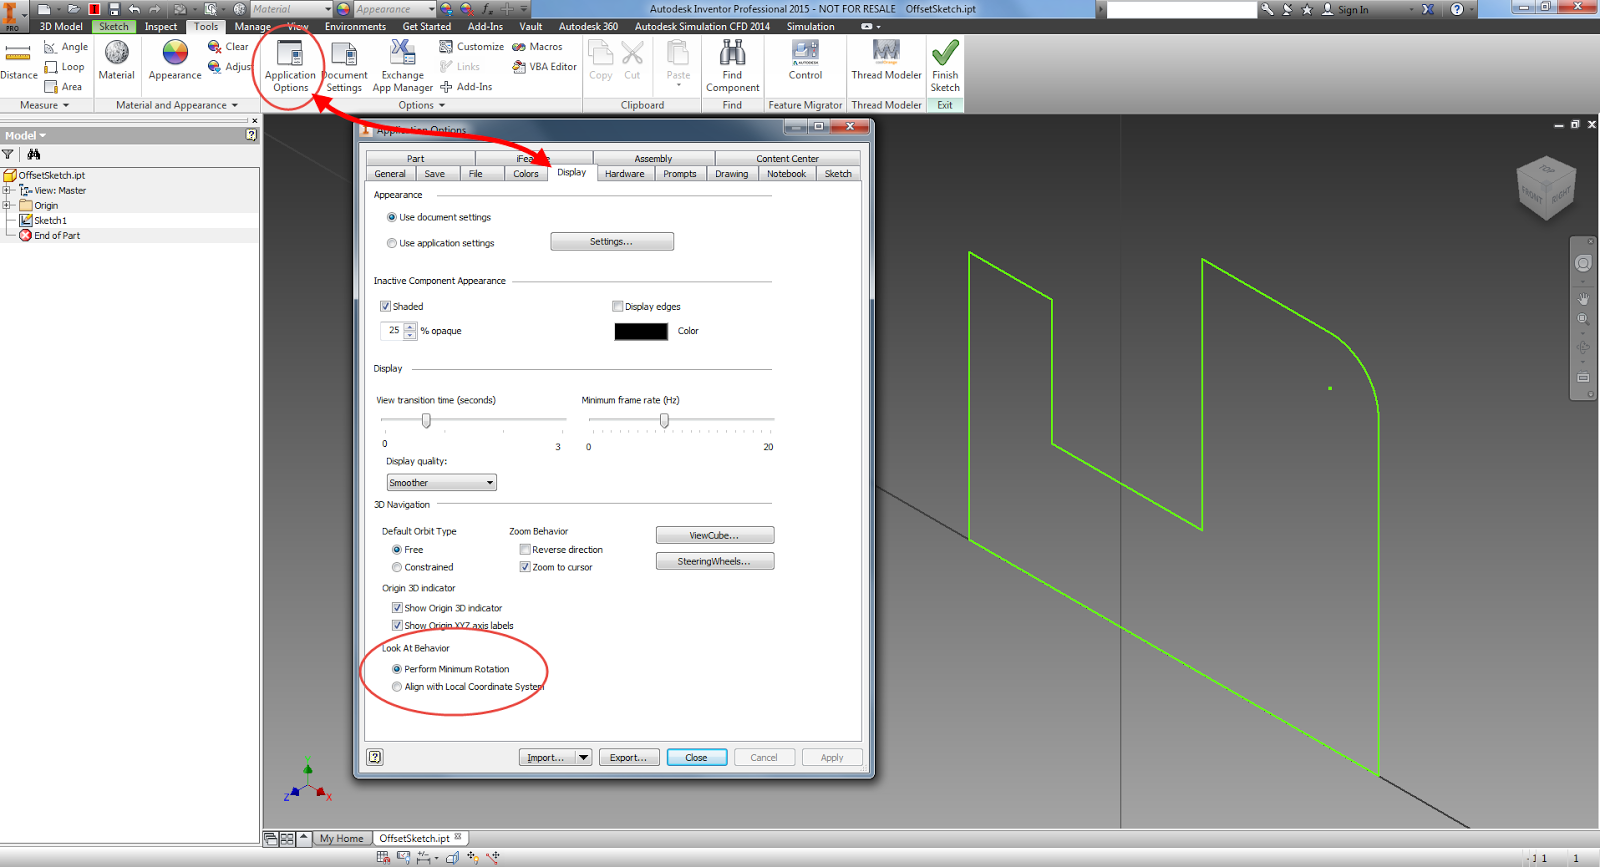1600x867 pixels.
Task: Open help in the Application Options dialog
Action: pyautogui.click(x=375, y=757)
